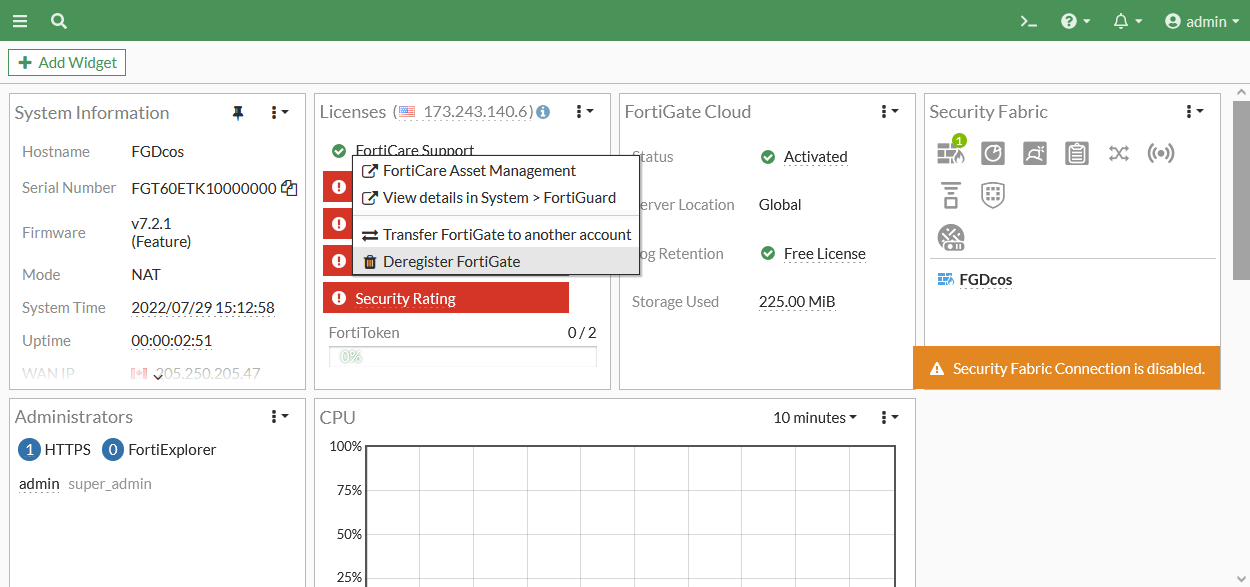
Task: Click the 225.00 MiB storage used value
Action: (x=797, y=302)
